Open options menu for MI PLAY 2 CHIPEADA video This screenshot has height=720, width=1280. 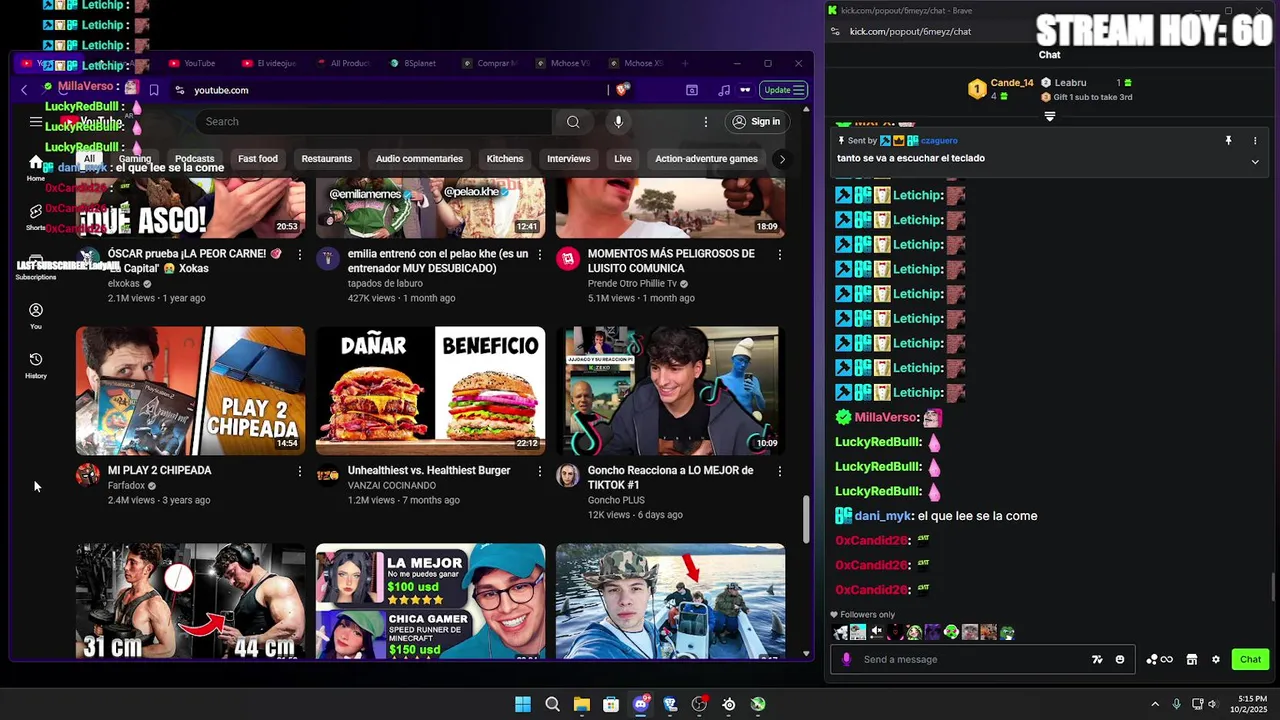[x=299, y=471]
